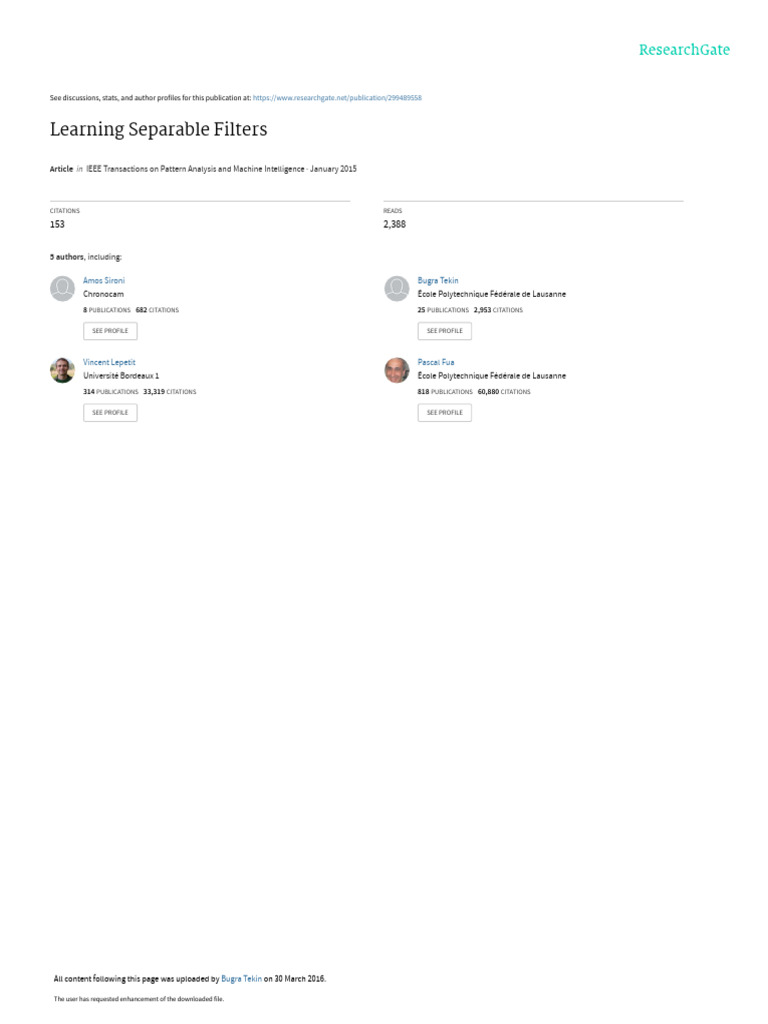Open Pascal Fua author name link

tap(436, 362)
